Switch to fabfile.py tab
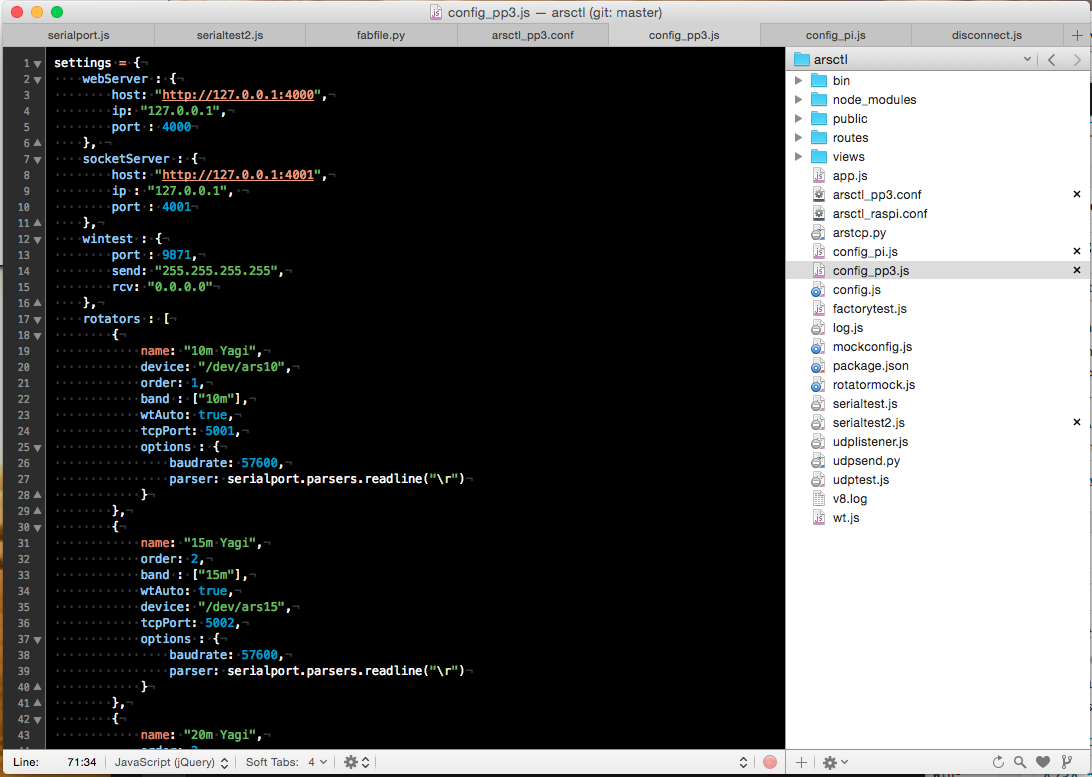 (381, 35)
